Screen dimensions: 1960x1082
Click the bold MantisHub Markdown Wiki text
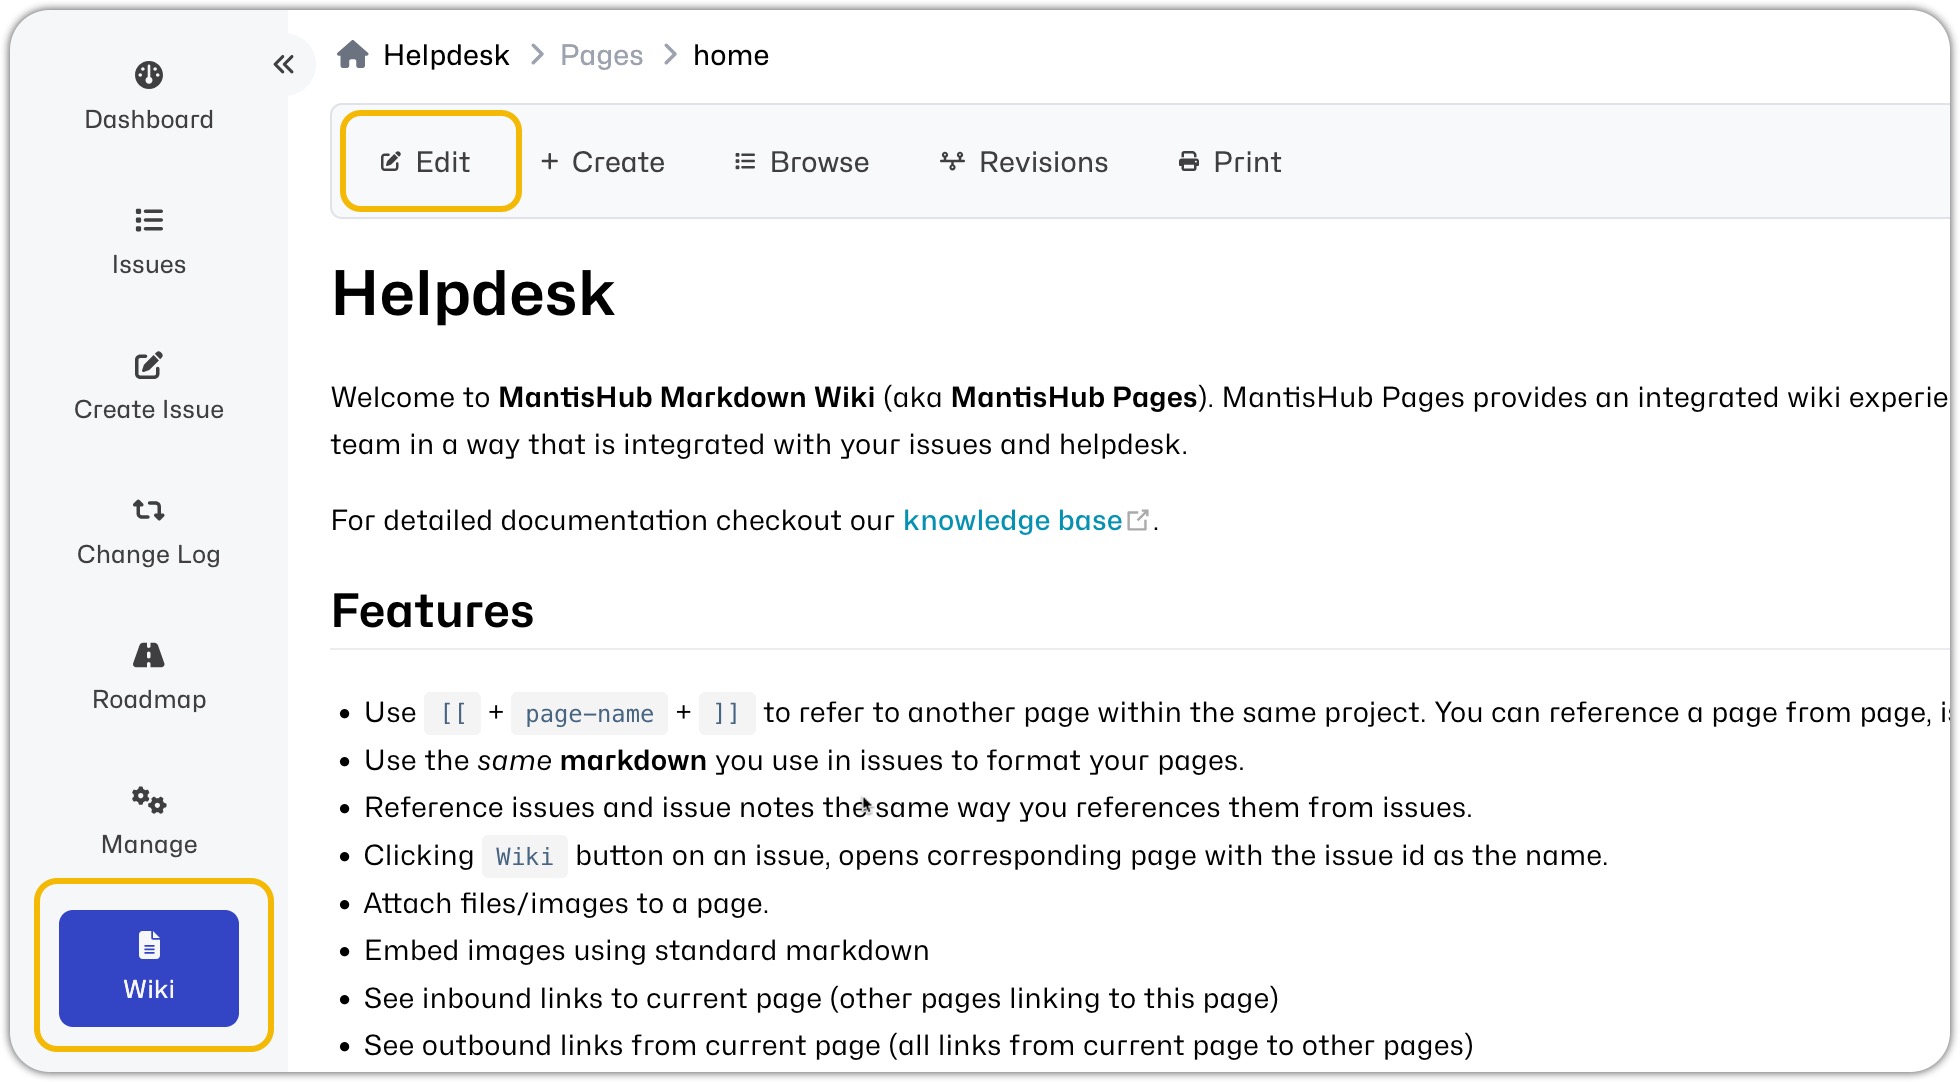click(687, 398)
